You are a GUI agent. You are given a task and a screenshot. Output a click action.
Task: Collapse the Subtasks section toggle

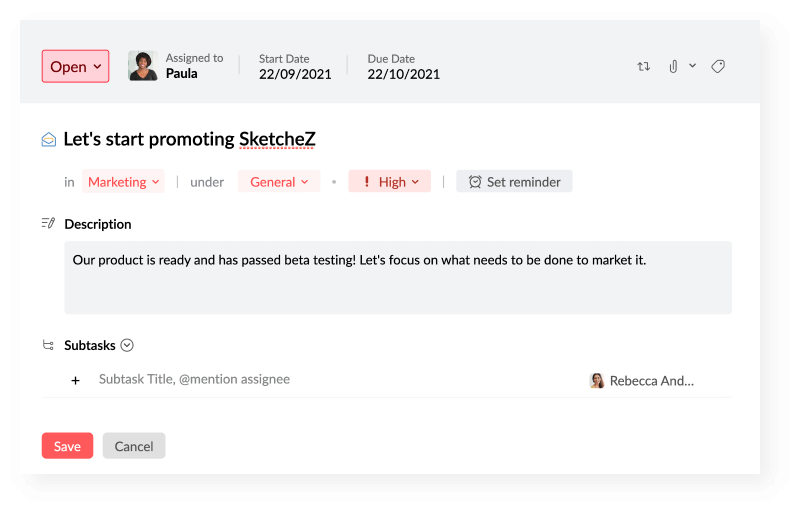pos(127,346)
